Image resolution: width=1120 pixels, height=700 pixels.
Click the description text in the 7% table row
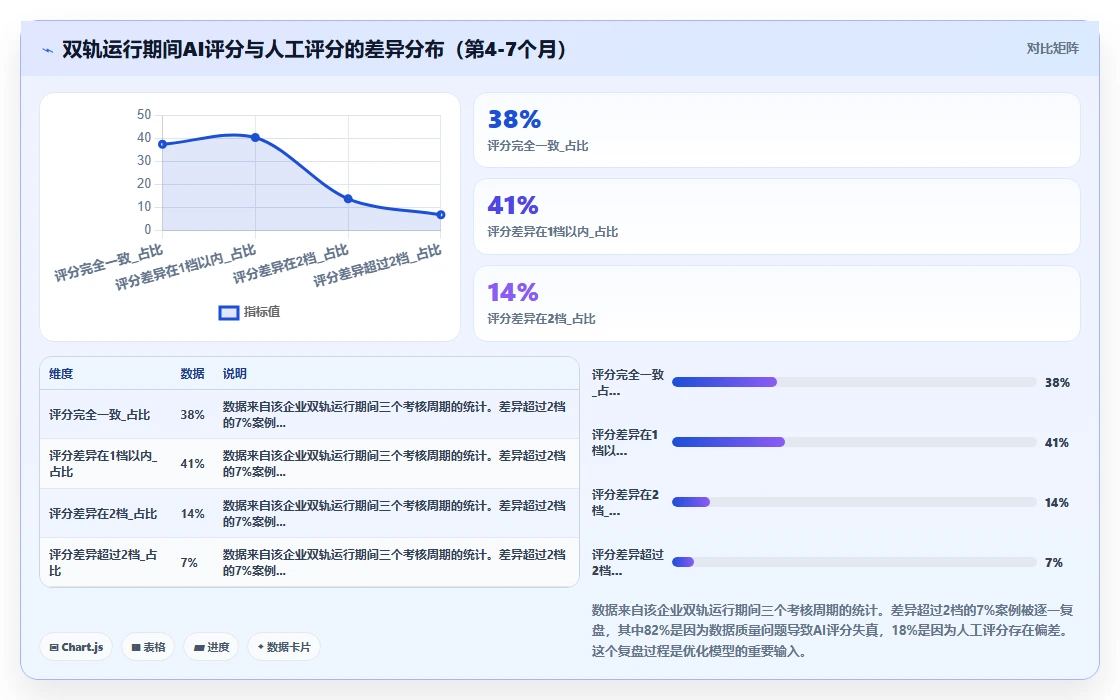tap(394, 562)
